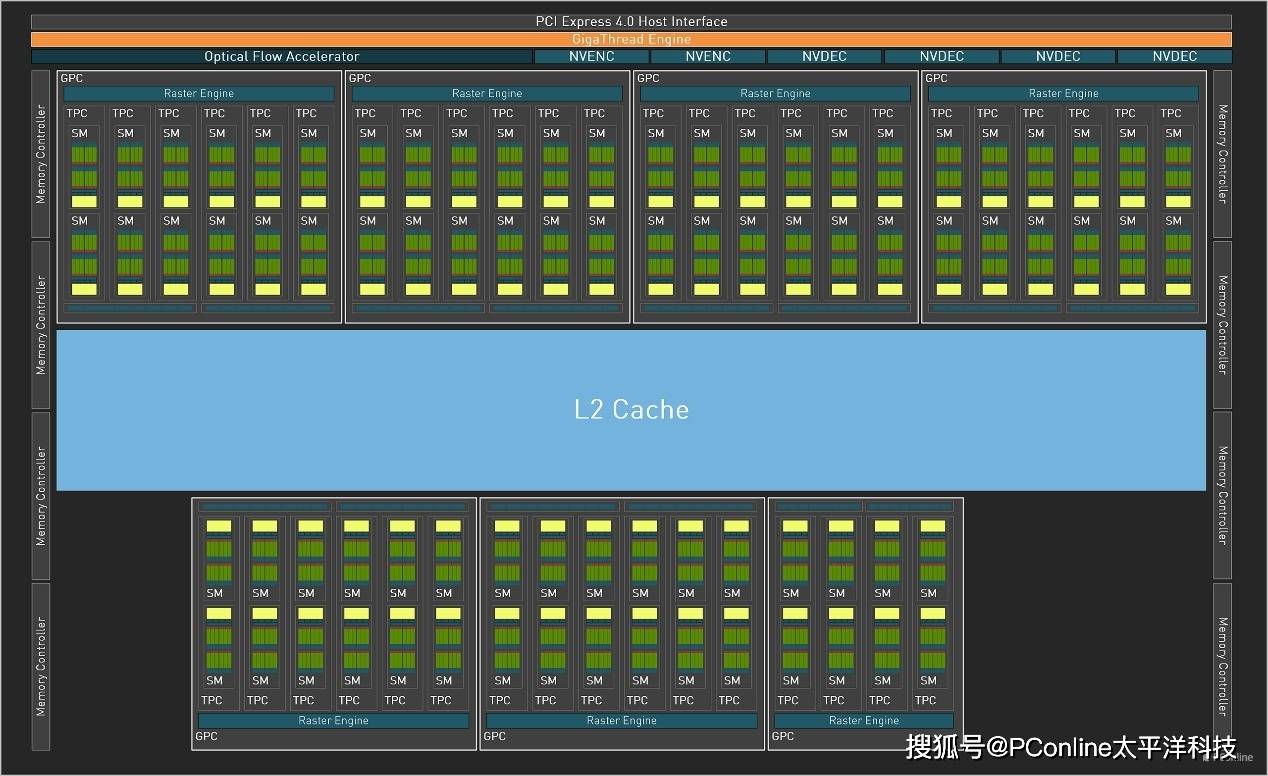
Task: Click the PConline watermark text
Action: coord(1070,747)
